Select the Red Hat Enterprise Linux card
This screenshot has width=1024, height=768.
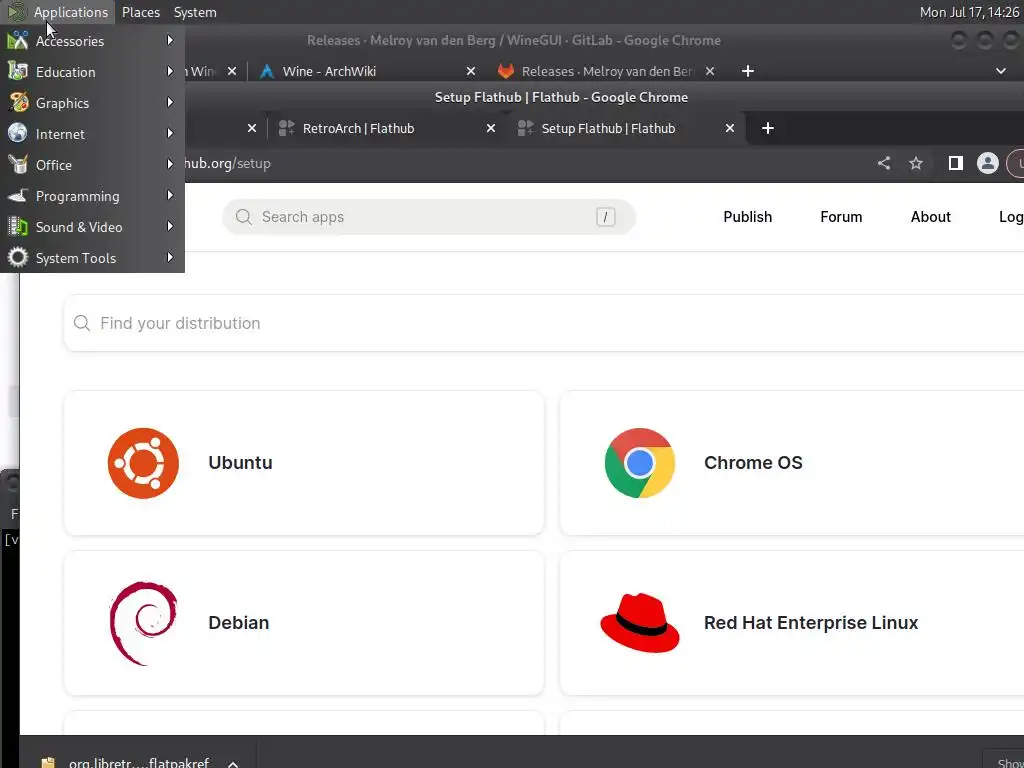pos(792,623)
